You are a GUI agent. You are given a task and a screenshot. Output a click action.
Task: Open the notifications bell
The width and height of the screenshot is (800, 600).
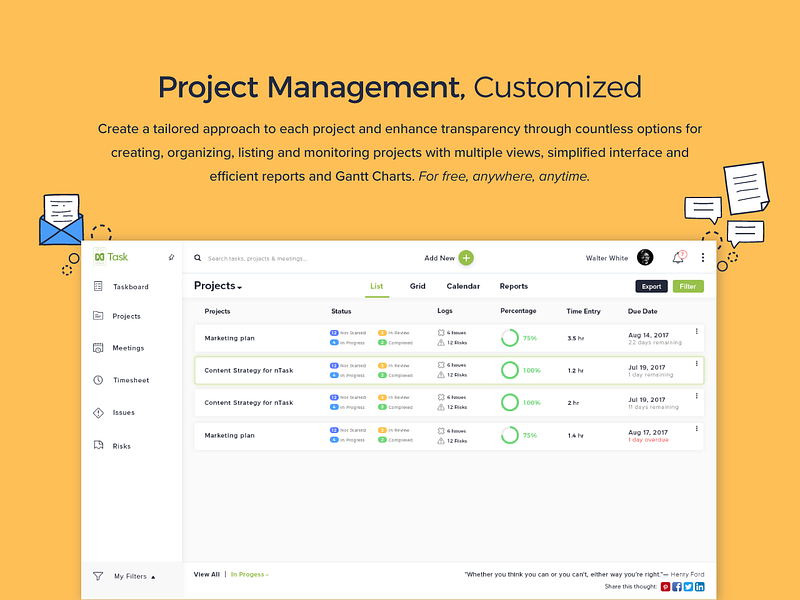pos(679,257)
